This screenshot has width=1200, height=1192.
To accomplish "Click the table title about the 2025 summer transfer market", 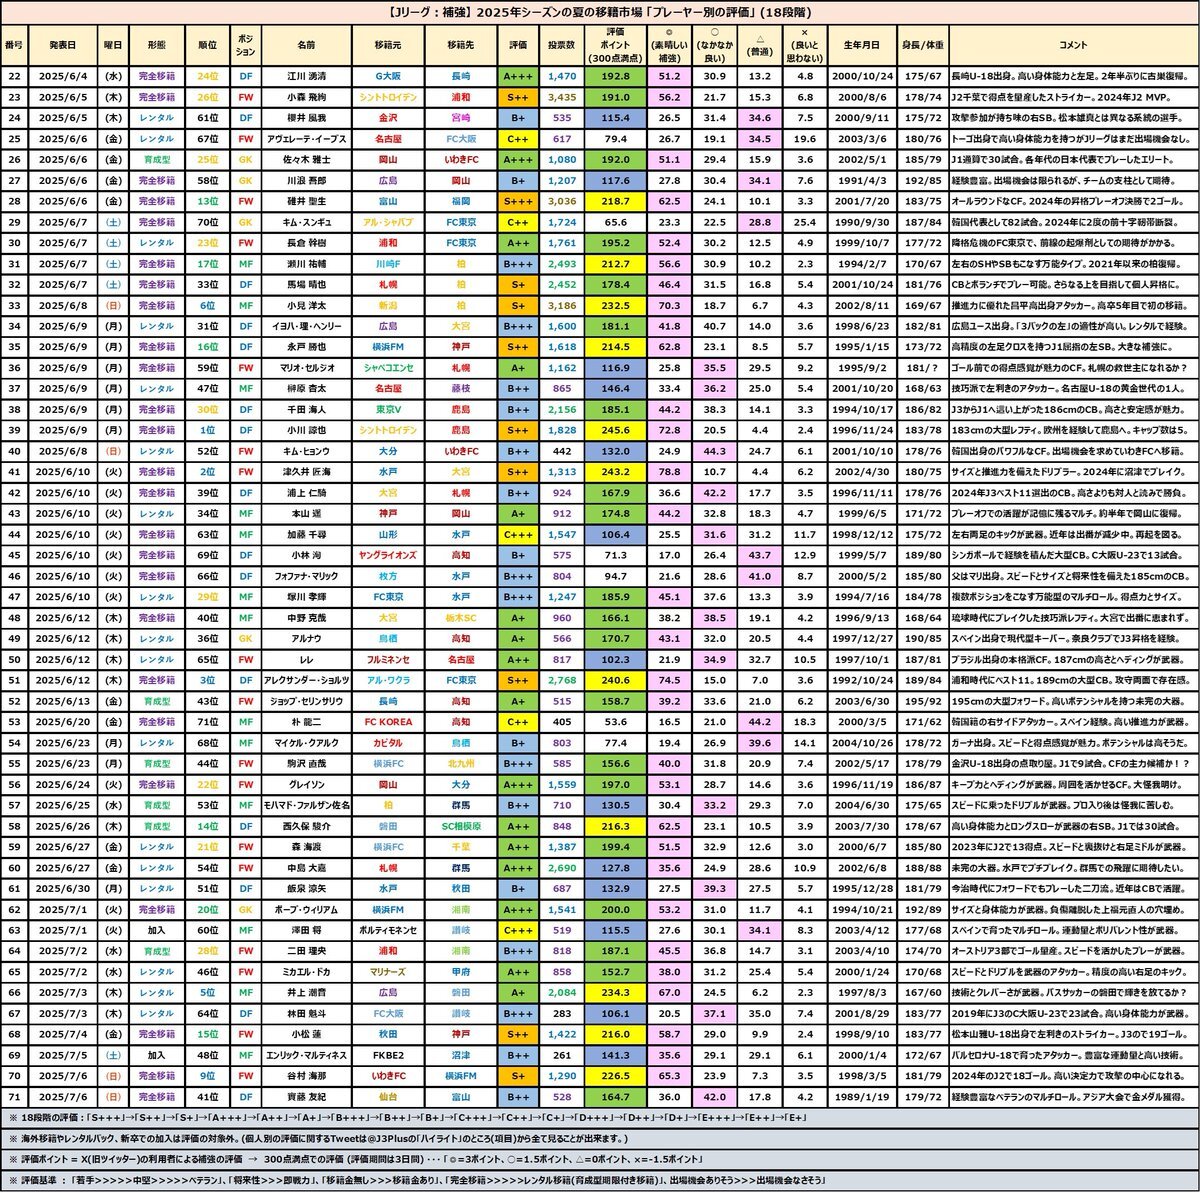I will coord(600,13).
